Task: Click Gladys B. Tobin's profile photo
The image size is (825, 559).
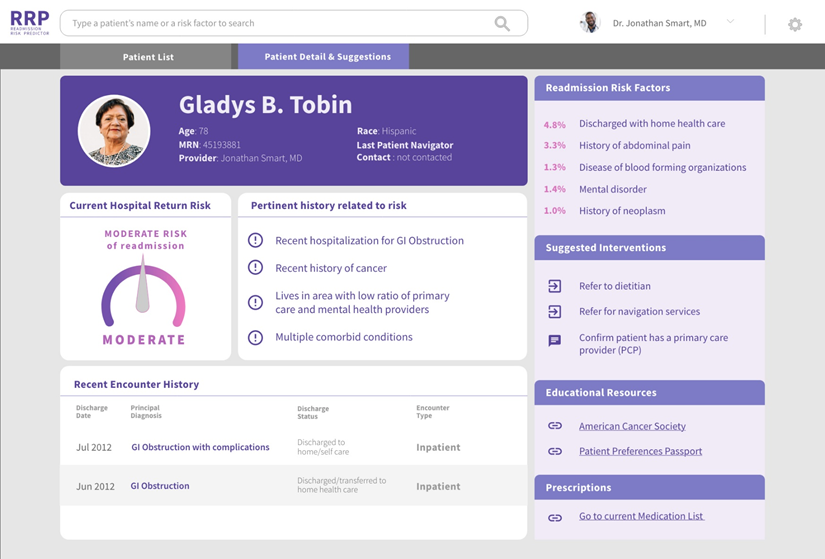Action: tap(114, 131)
